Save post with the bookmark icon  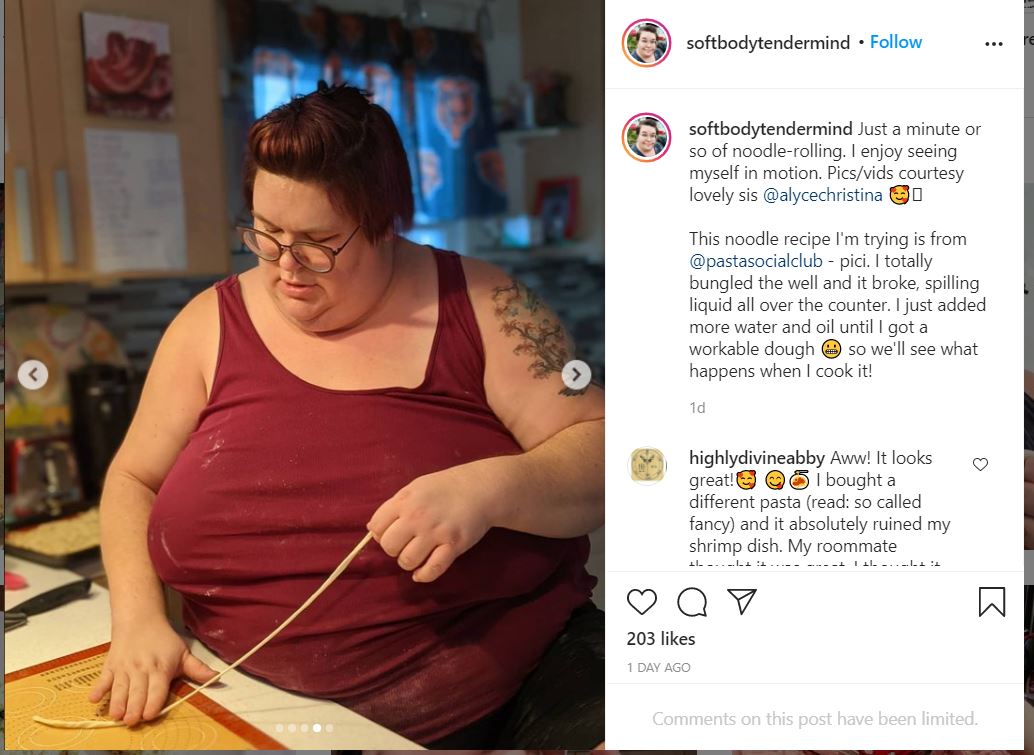[991, 601]
